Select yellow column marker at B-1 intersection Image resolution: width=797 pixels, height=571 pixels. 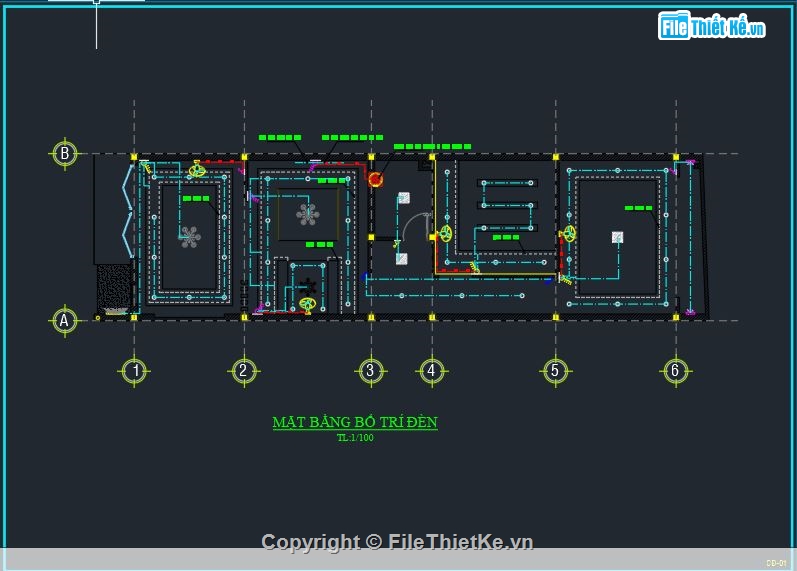pos(134,157)
